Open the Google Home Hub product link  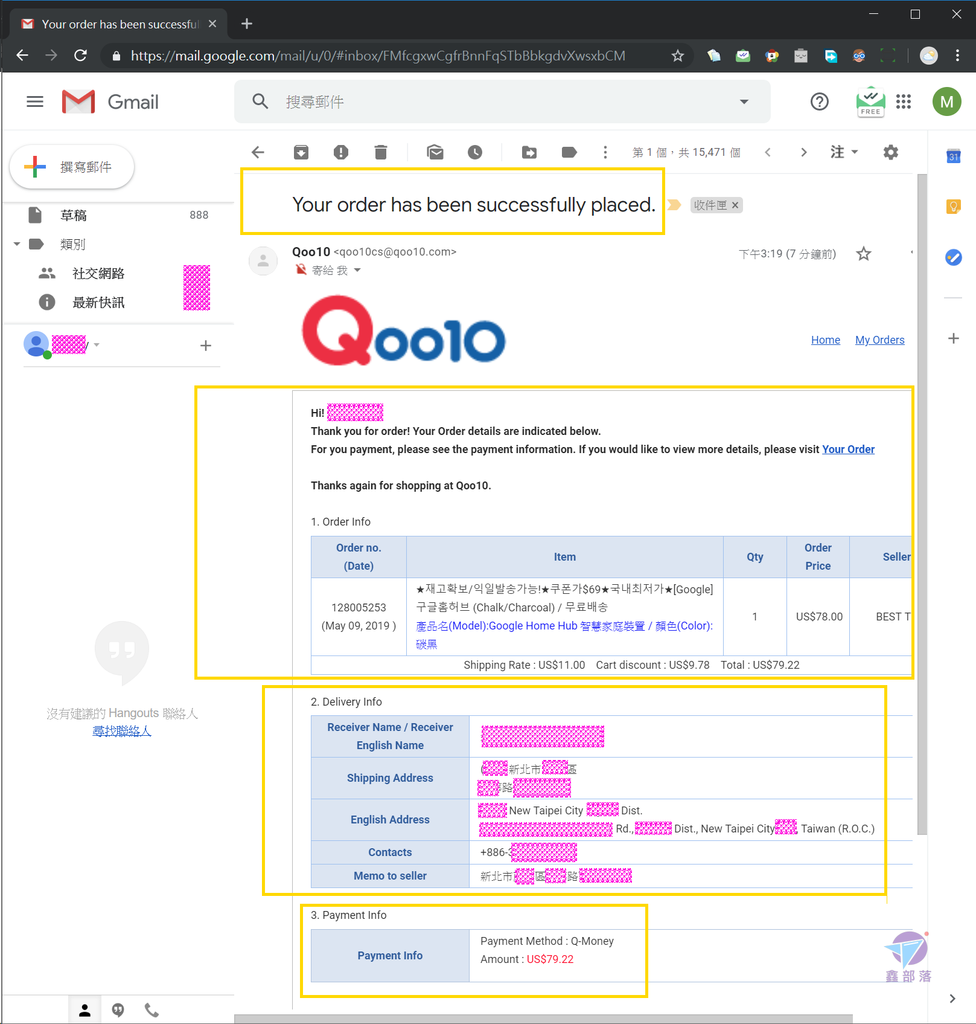pyautogui.click(x=564, y=635)
